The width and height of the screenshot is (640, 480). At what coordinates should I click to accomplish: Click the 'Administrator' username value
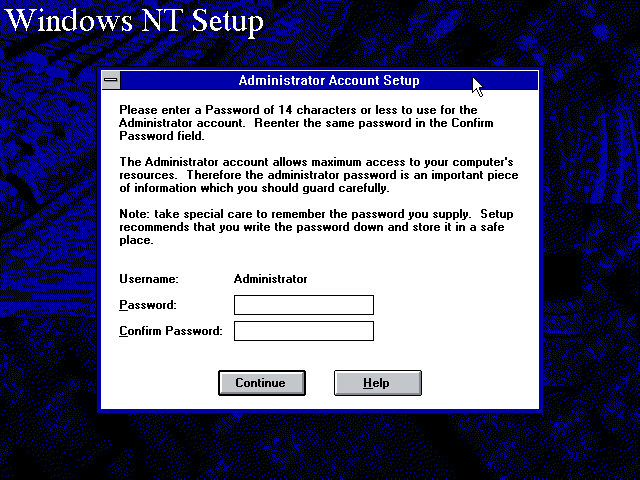tap(270, 279)
